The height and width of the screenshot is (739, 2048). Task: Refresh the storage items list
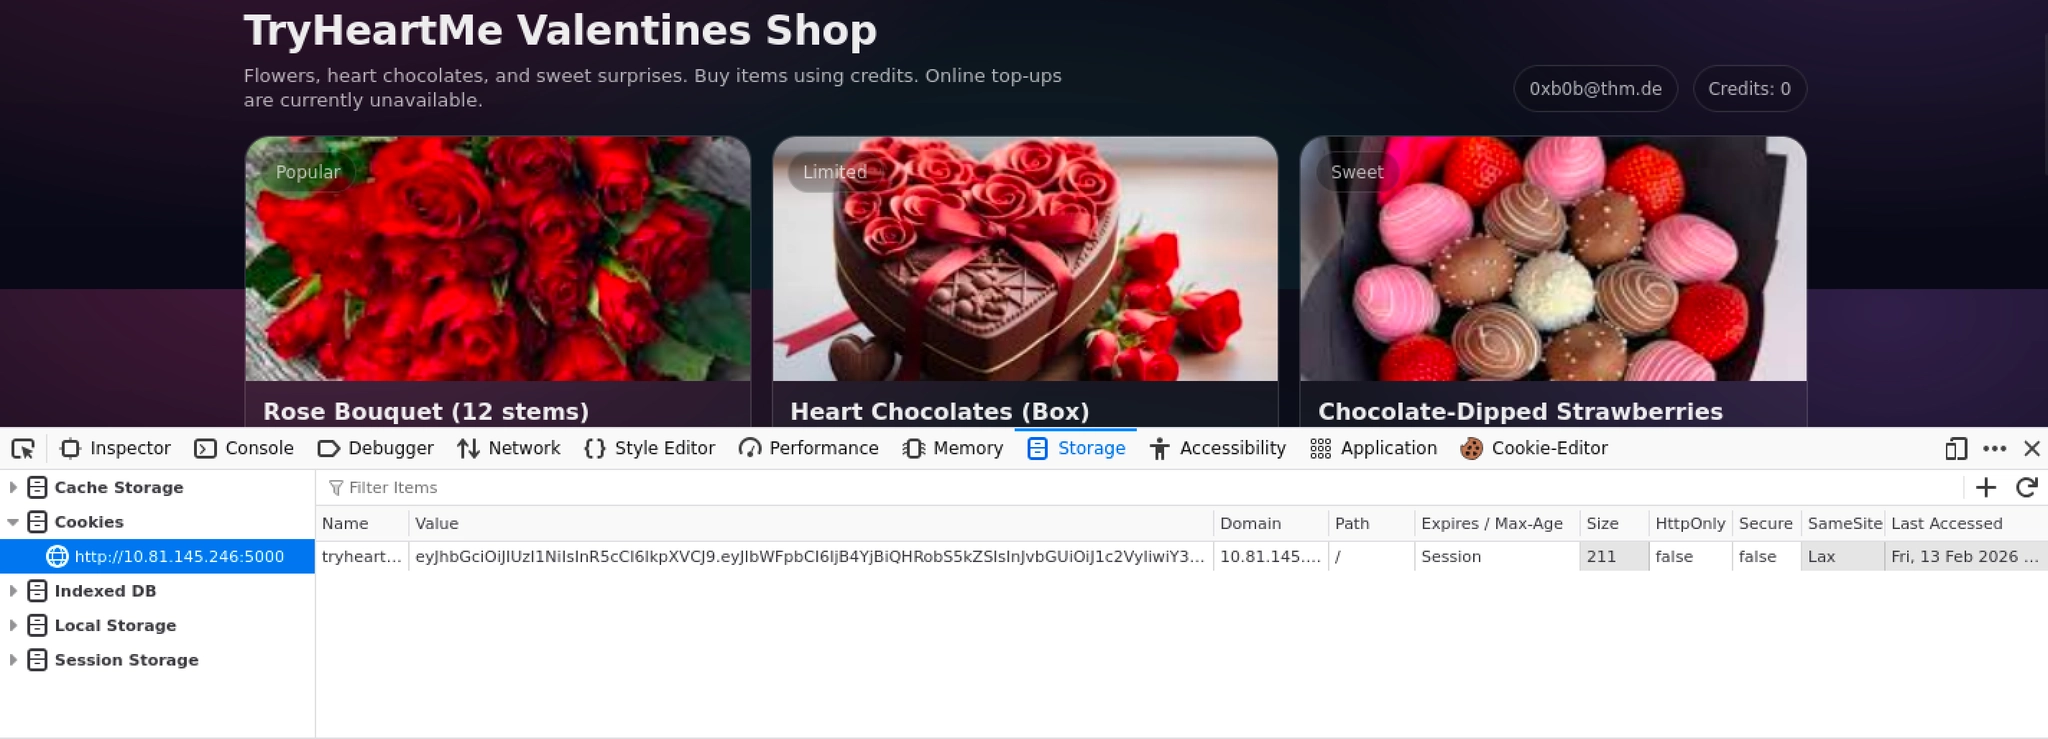tap(2027, 487)
